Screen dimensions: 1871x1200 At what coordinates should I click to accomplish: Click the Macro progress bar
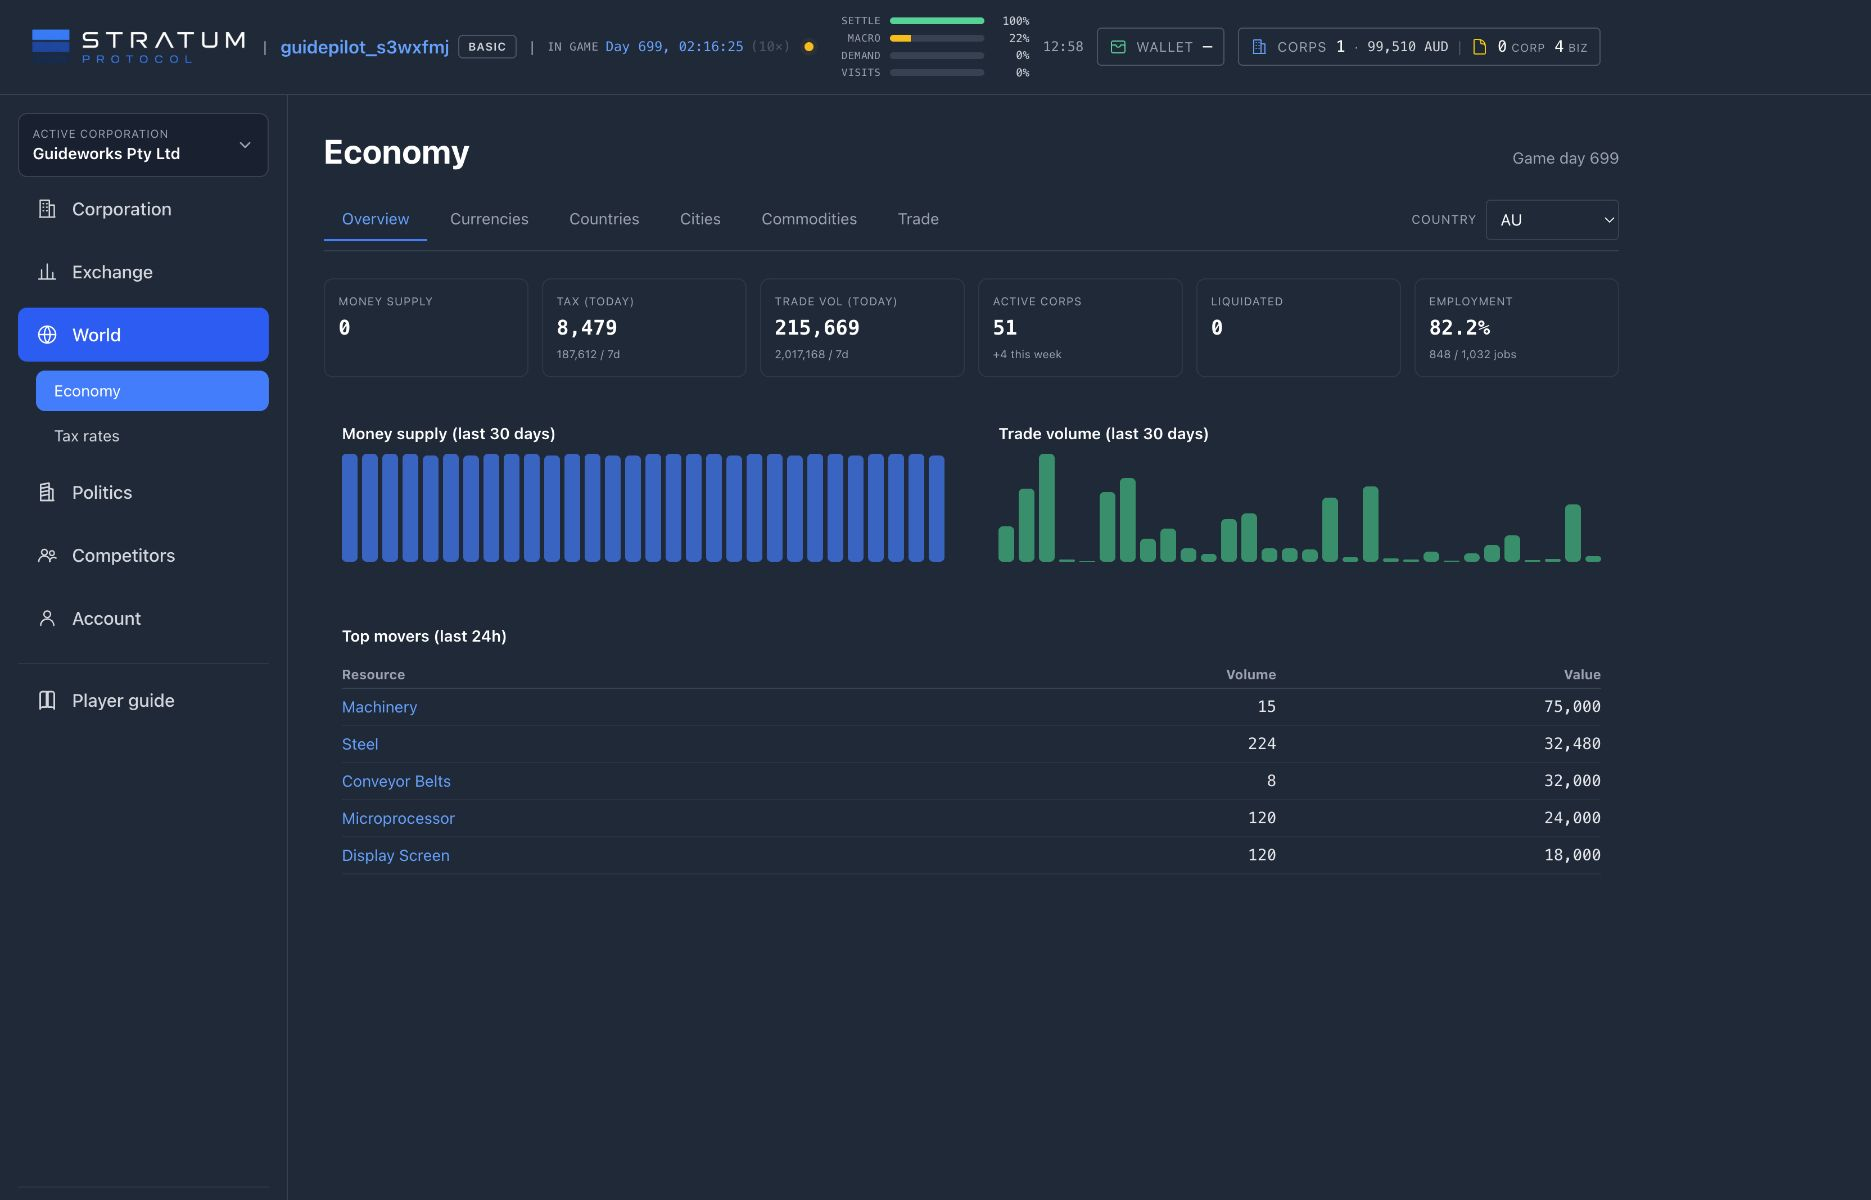coord(937,38)
